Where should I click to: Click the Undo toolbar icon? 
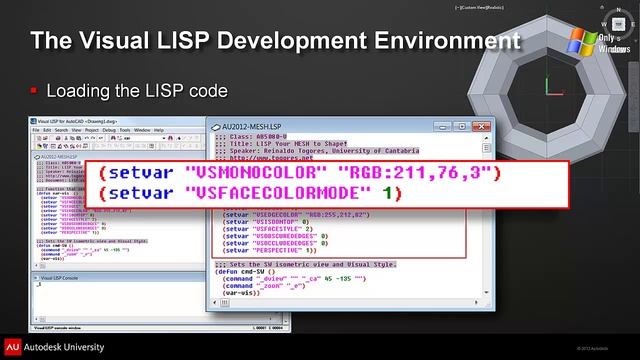pyautogui.click(x=87, y=138)
